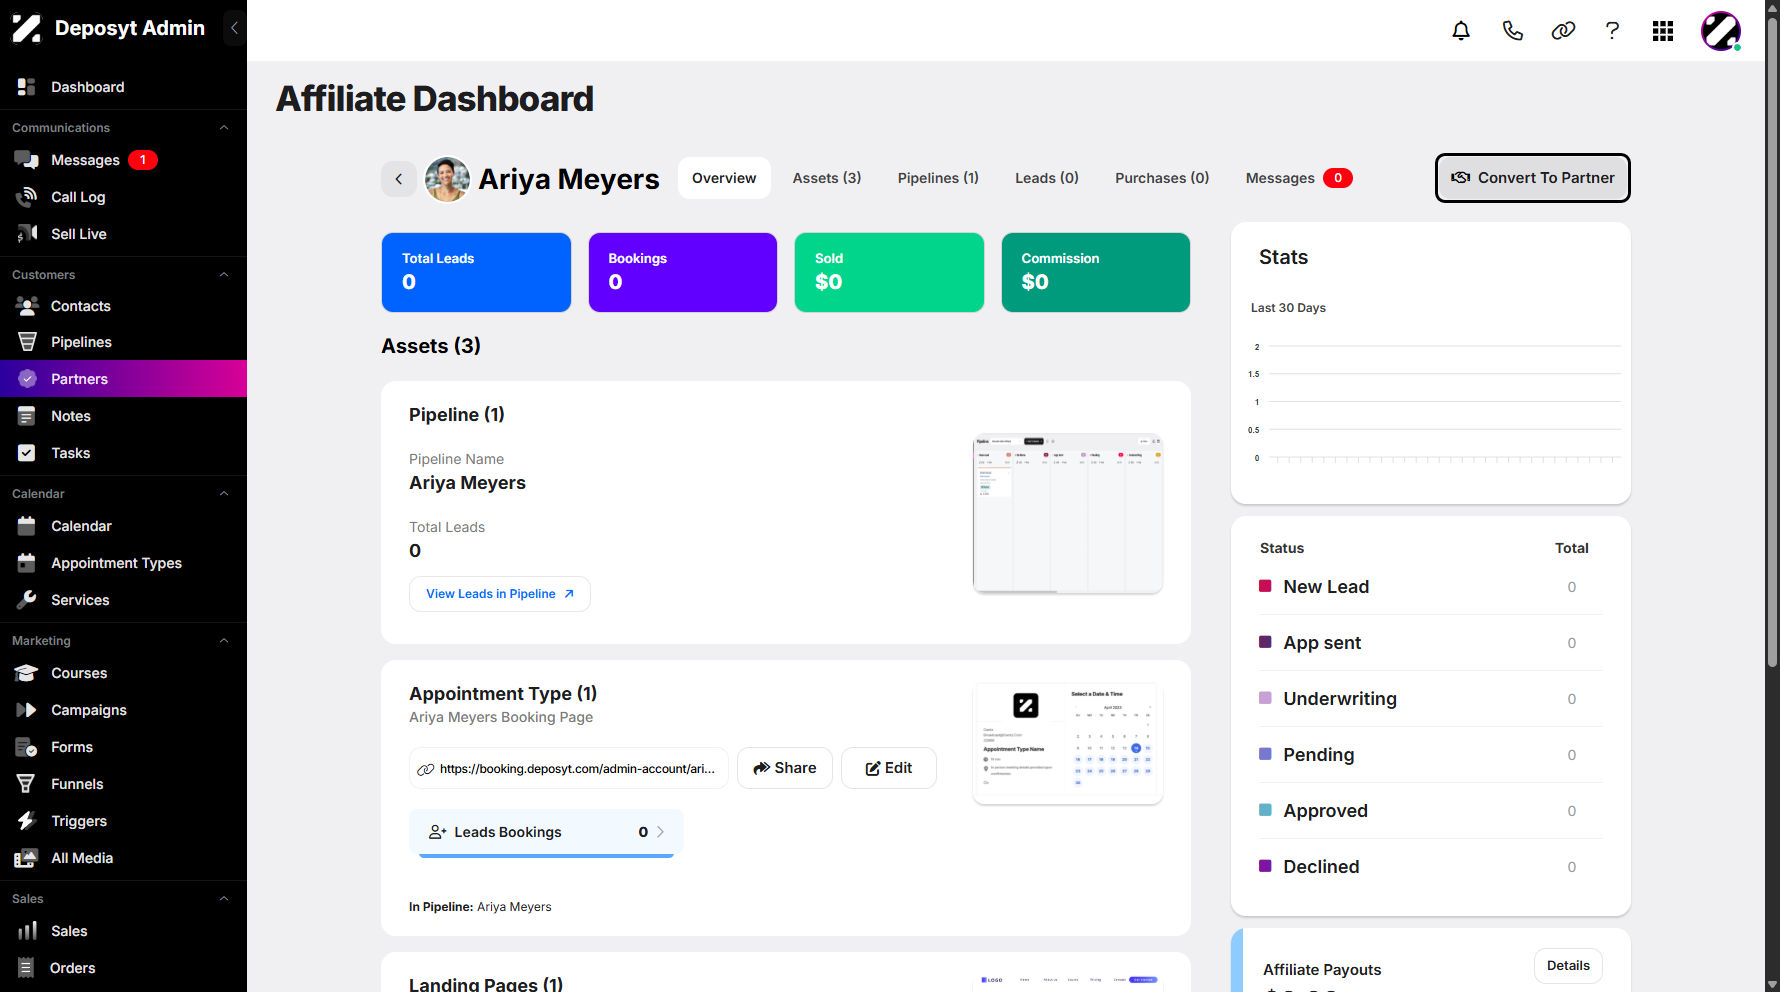Click the Deposyt logo icon

pyautogui.click(x=27, y=28)
